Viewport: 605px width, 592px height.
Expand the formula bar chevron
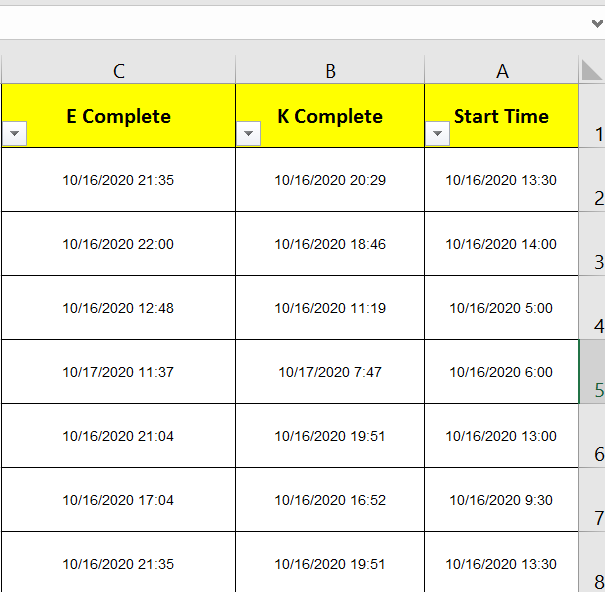point(597,24)
